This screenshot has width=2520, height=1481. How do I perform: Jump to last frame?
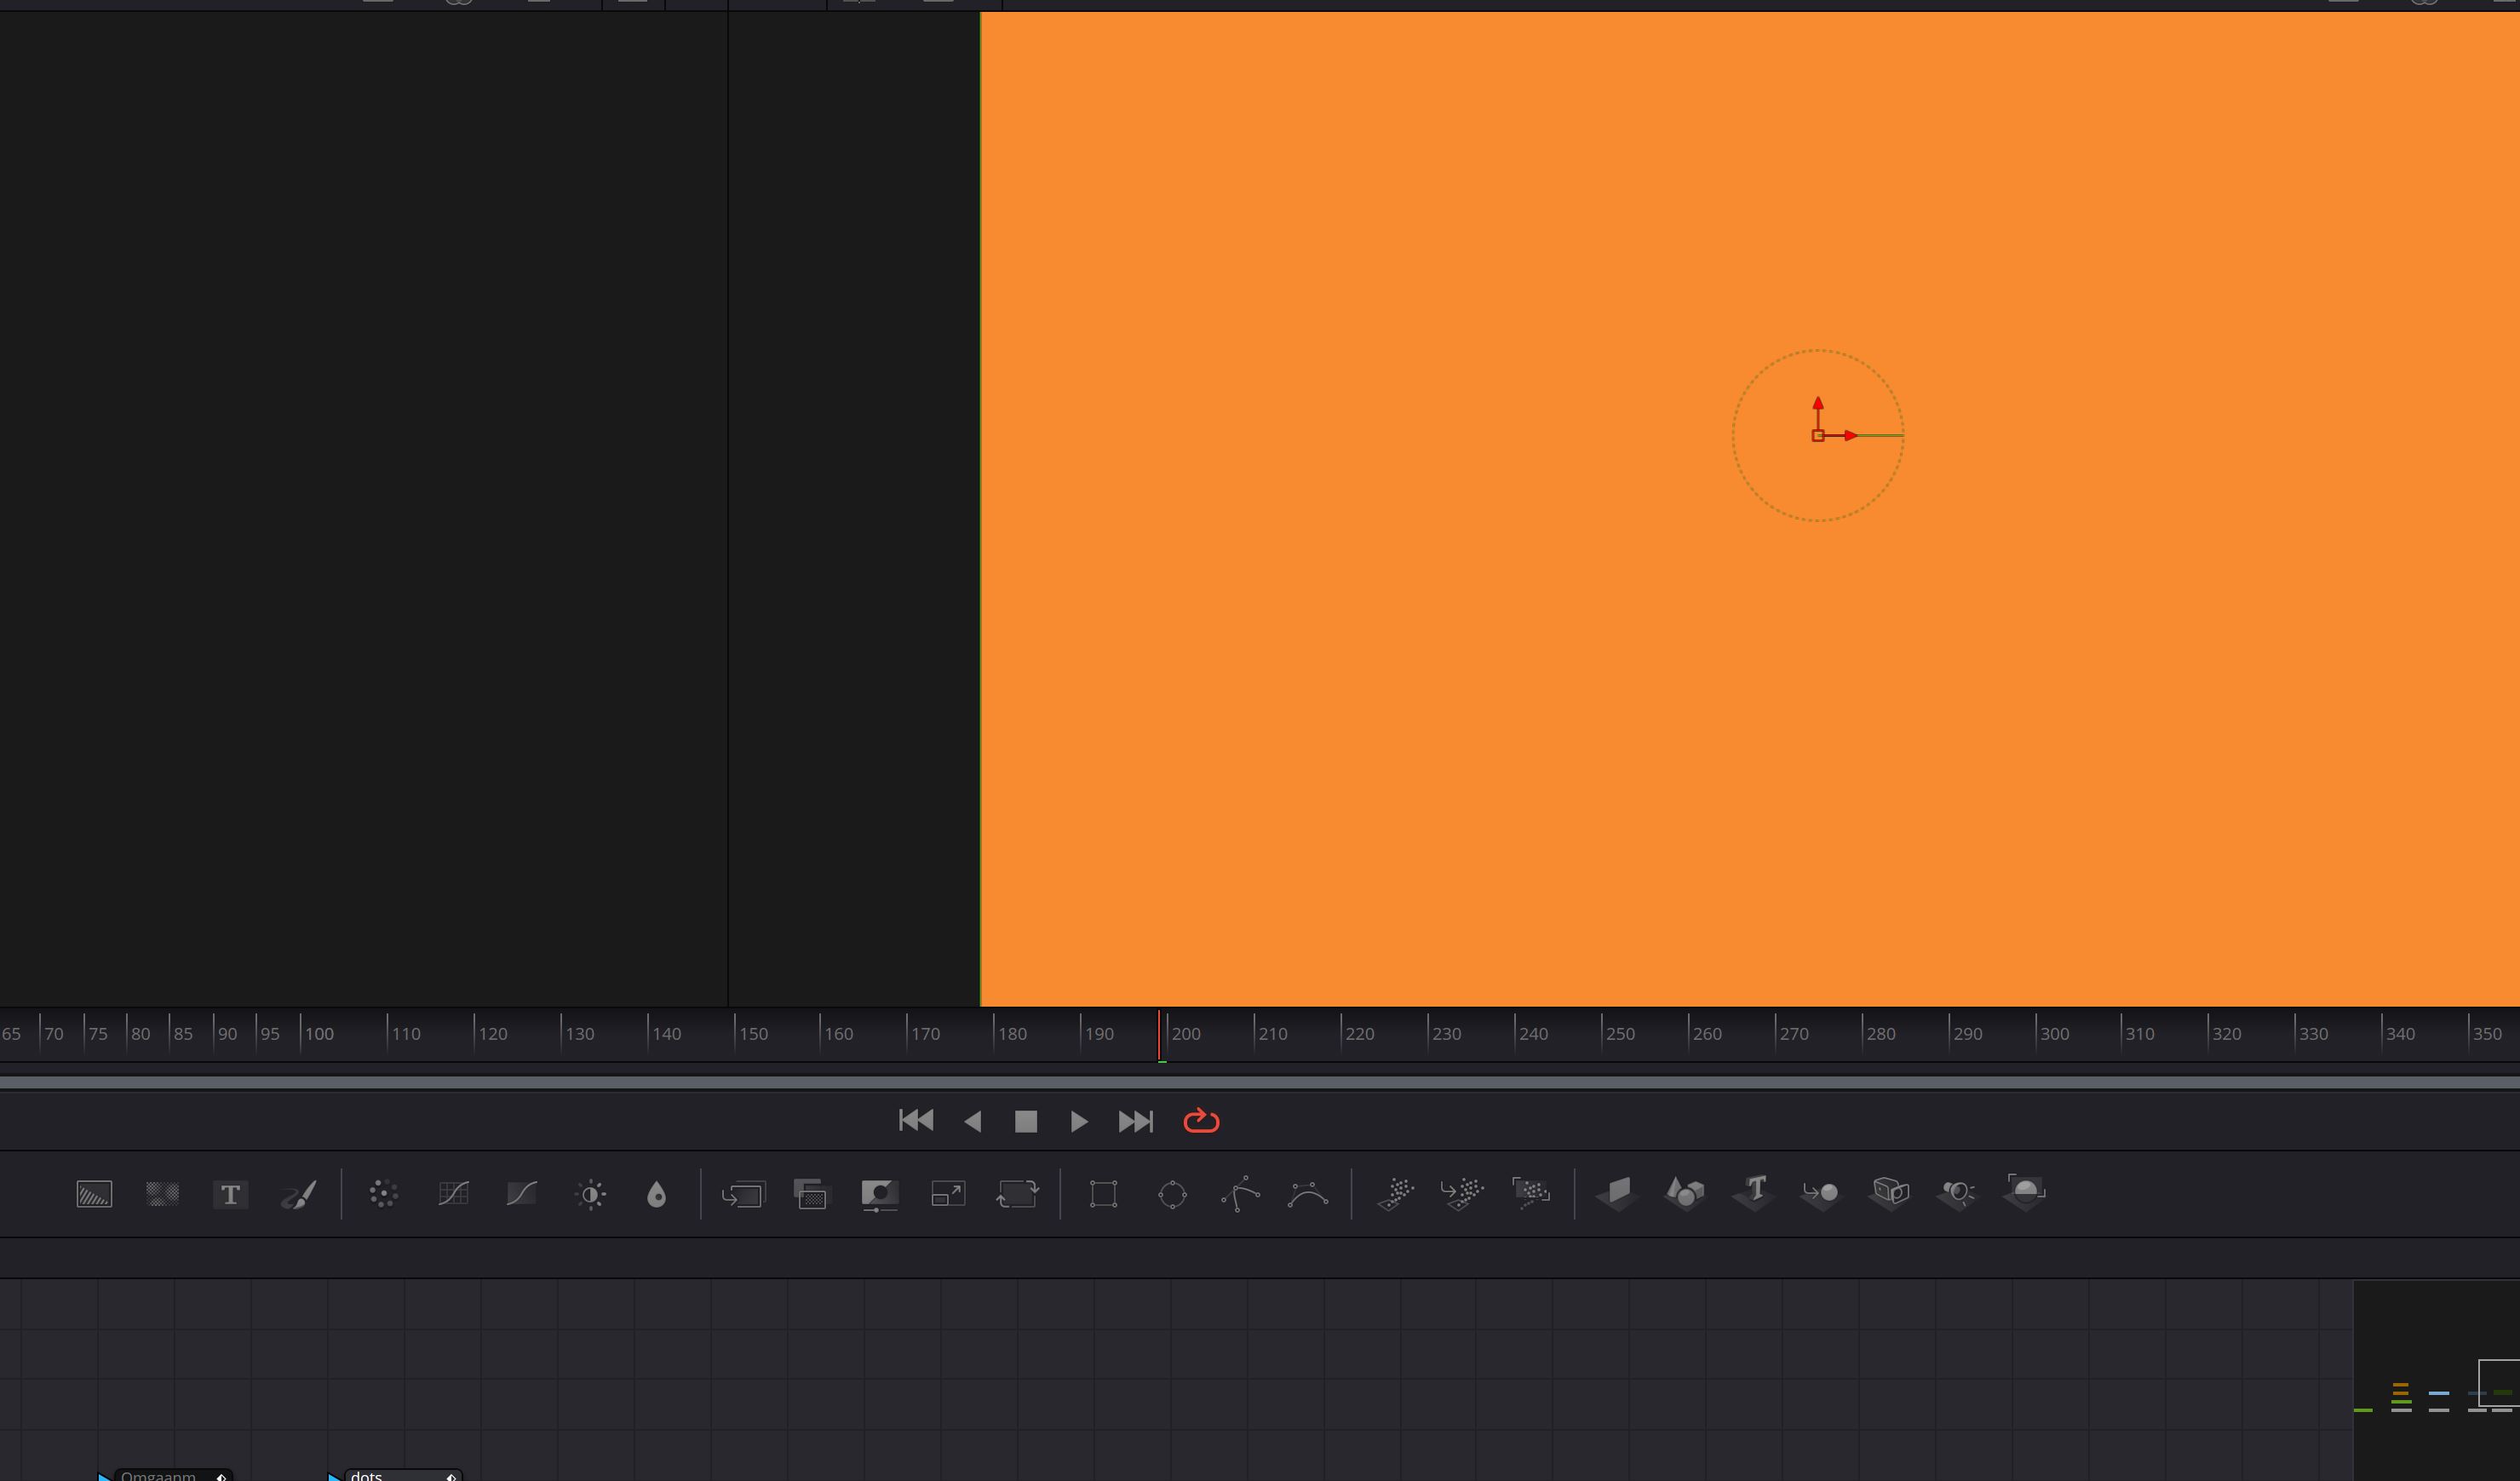point(1136,1122)
